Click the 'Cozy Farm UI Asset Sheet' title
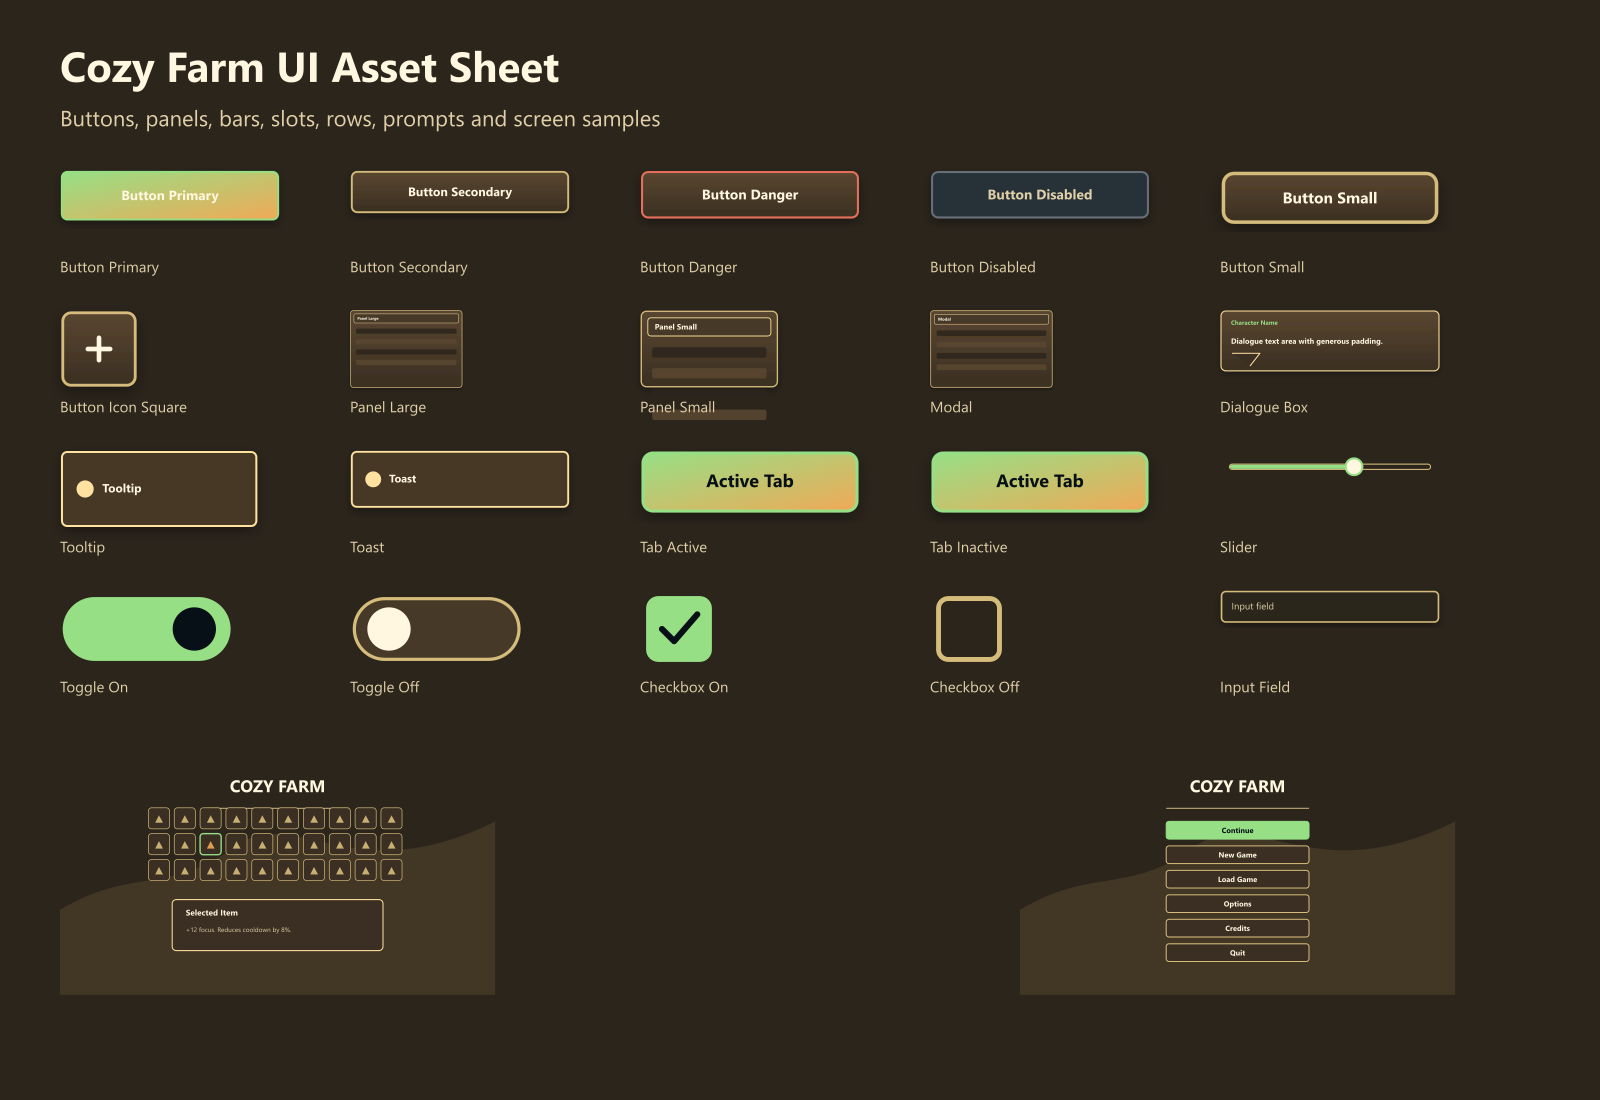Viewport: 1600px width, 1100px height. pos(310,68)
